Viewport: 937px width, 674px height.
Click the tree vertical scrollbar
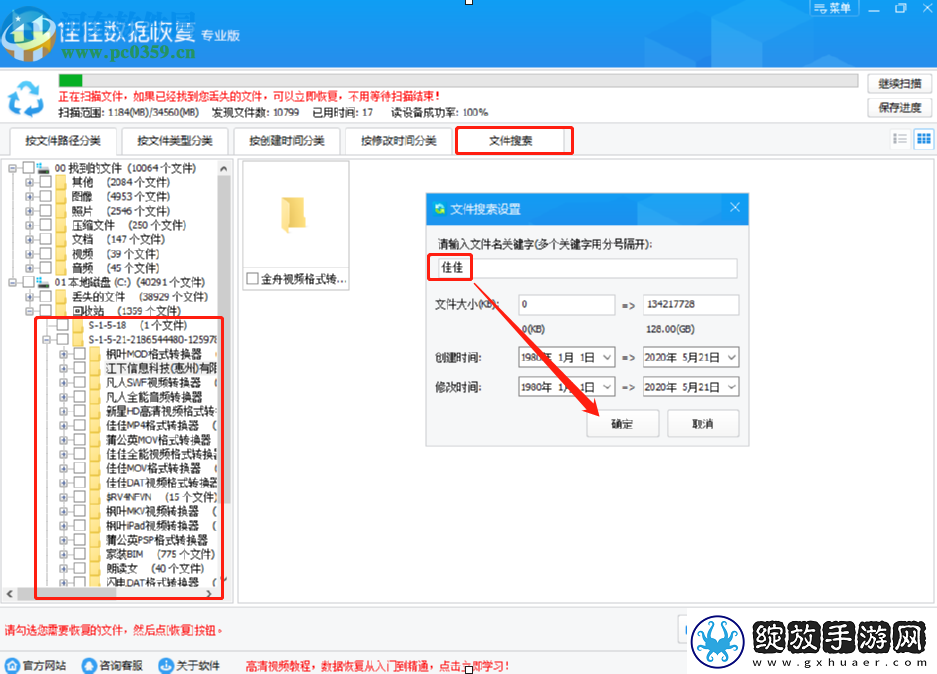223,339
